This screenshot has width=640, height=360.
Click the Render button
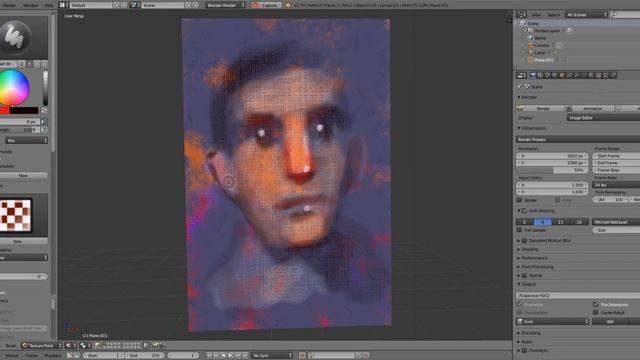click(x=541, y=108)
